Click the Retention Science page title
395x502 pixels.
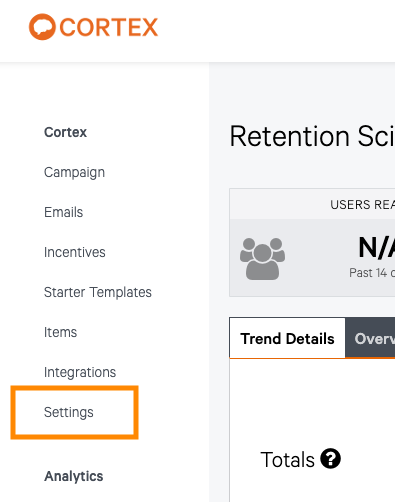tap(312, 136)
